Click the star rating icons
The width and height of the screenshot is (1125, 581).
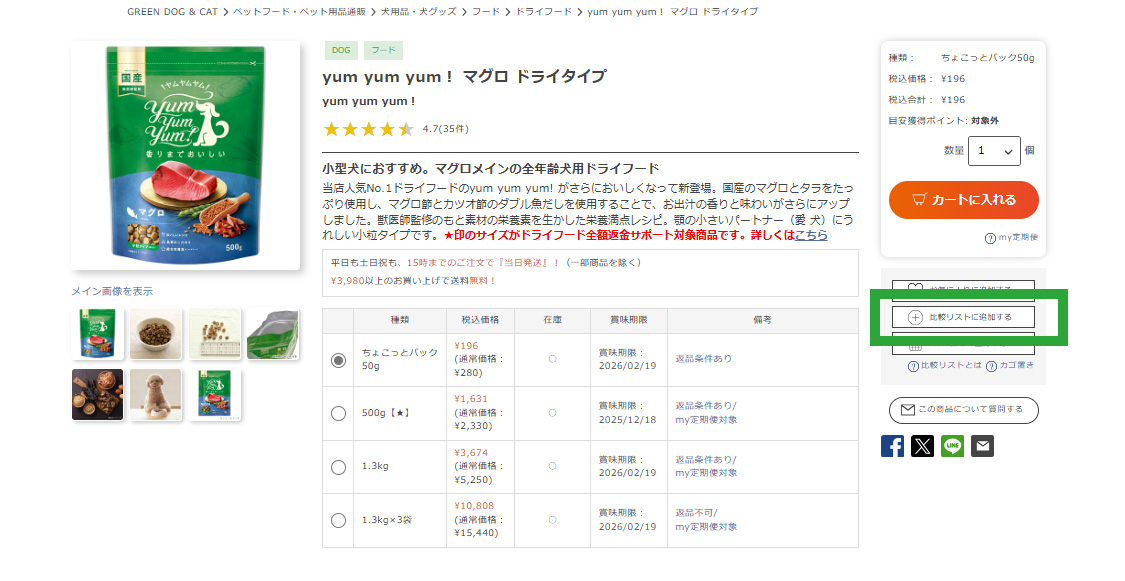tap(369, 129)
